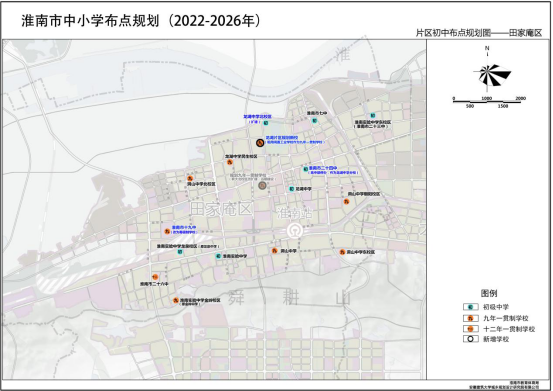Select the teal marker below 淮南市七中
The width and height of the screenshot is (553, 391).
315,121
